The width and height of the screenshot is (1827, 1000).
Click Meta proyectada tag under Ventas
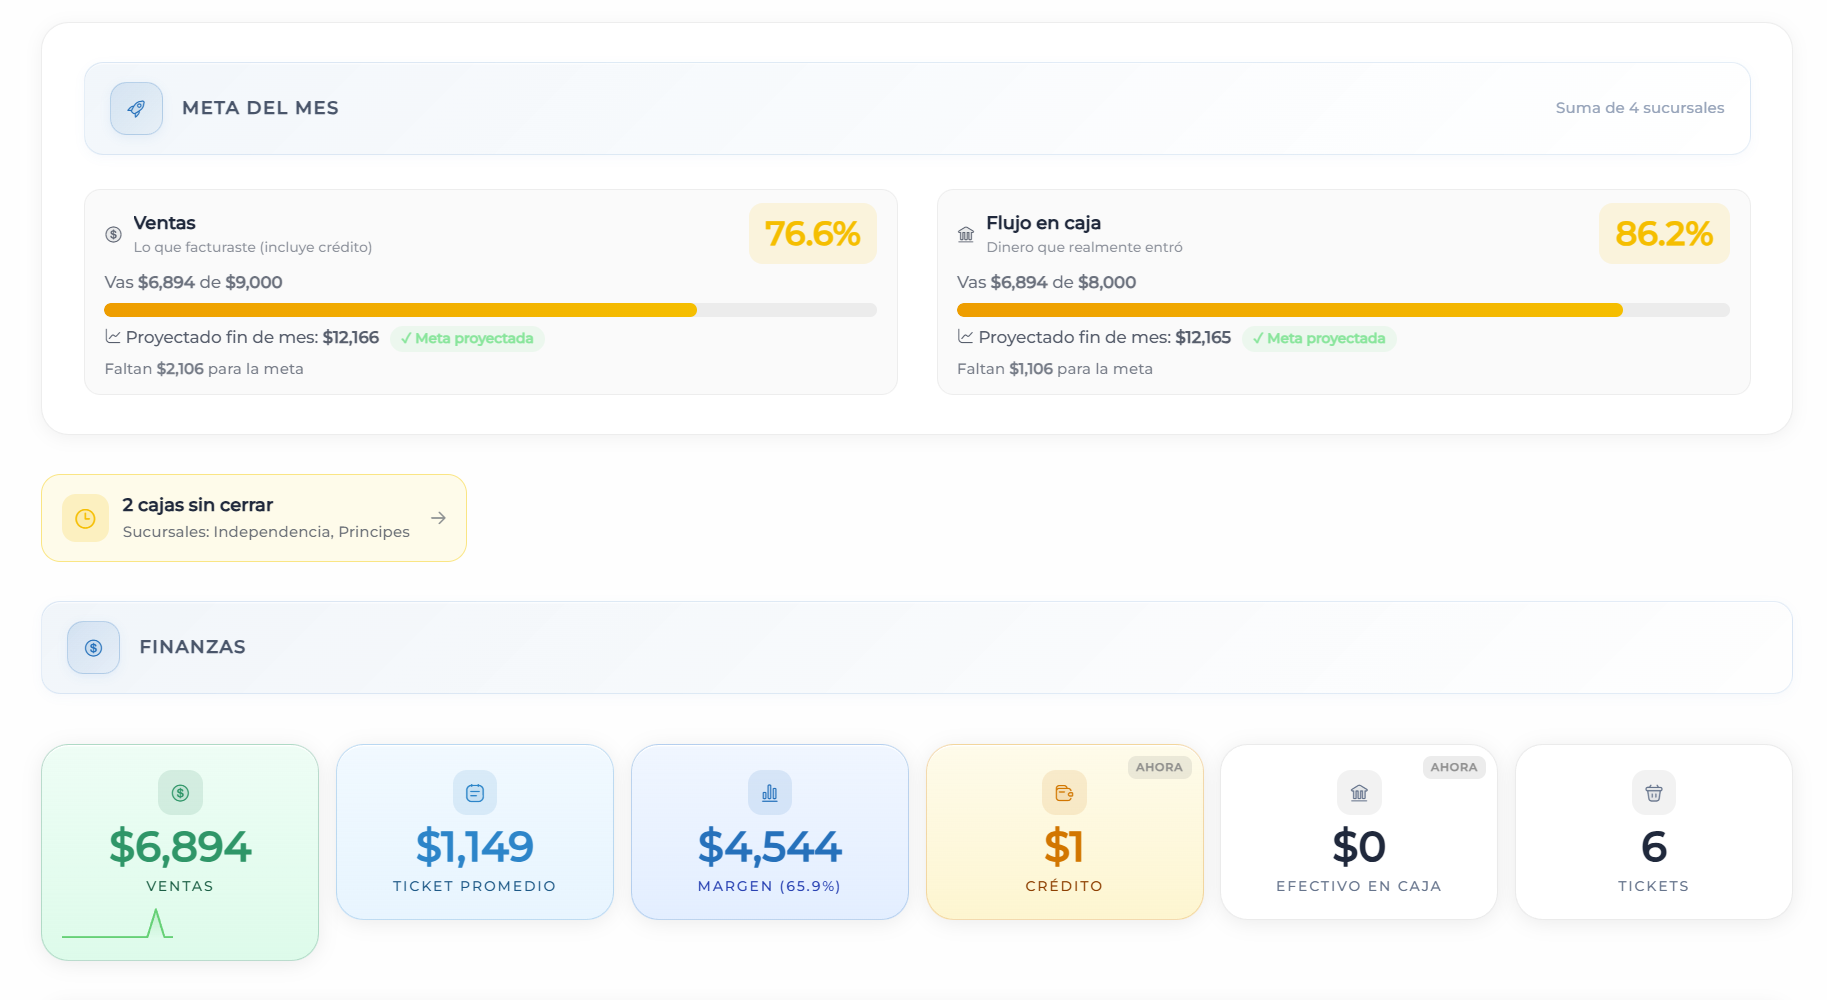click(x=467, y=338)
